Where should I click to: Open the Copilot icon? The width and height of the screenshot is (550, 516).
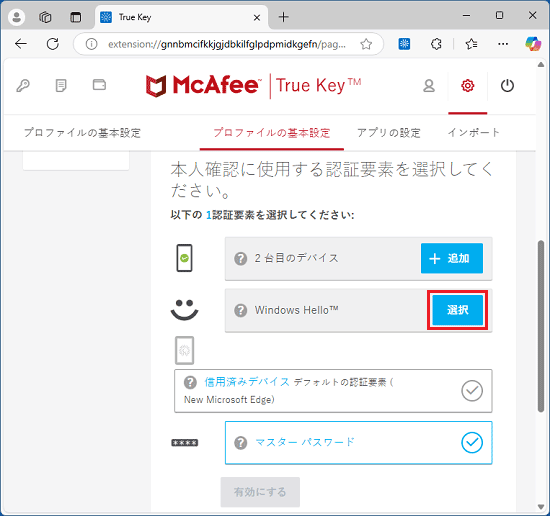[533, 44]
